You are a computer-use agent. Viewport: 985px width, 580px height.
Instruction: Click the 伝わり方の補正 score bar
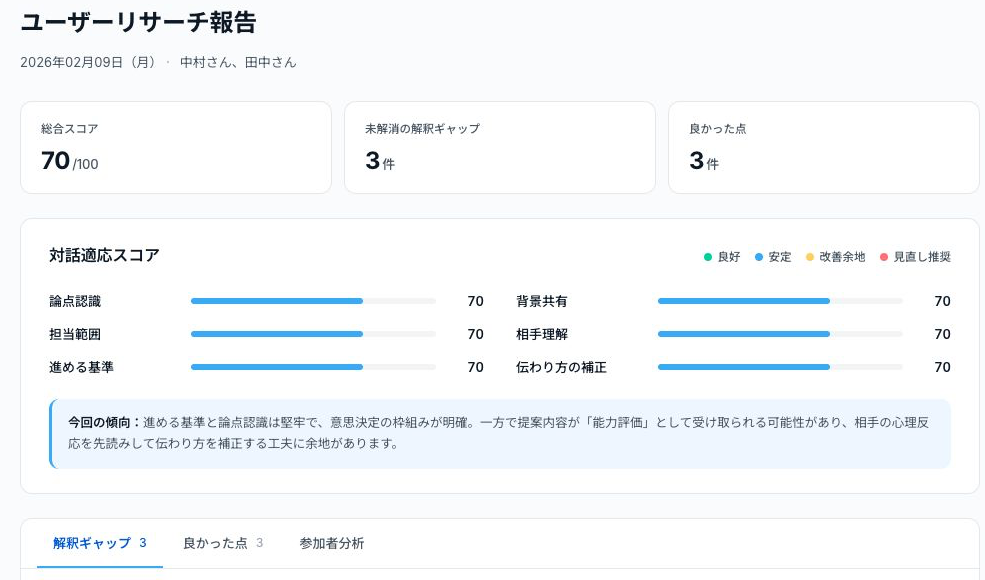point(780,367)
